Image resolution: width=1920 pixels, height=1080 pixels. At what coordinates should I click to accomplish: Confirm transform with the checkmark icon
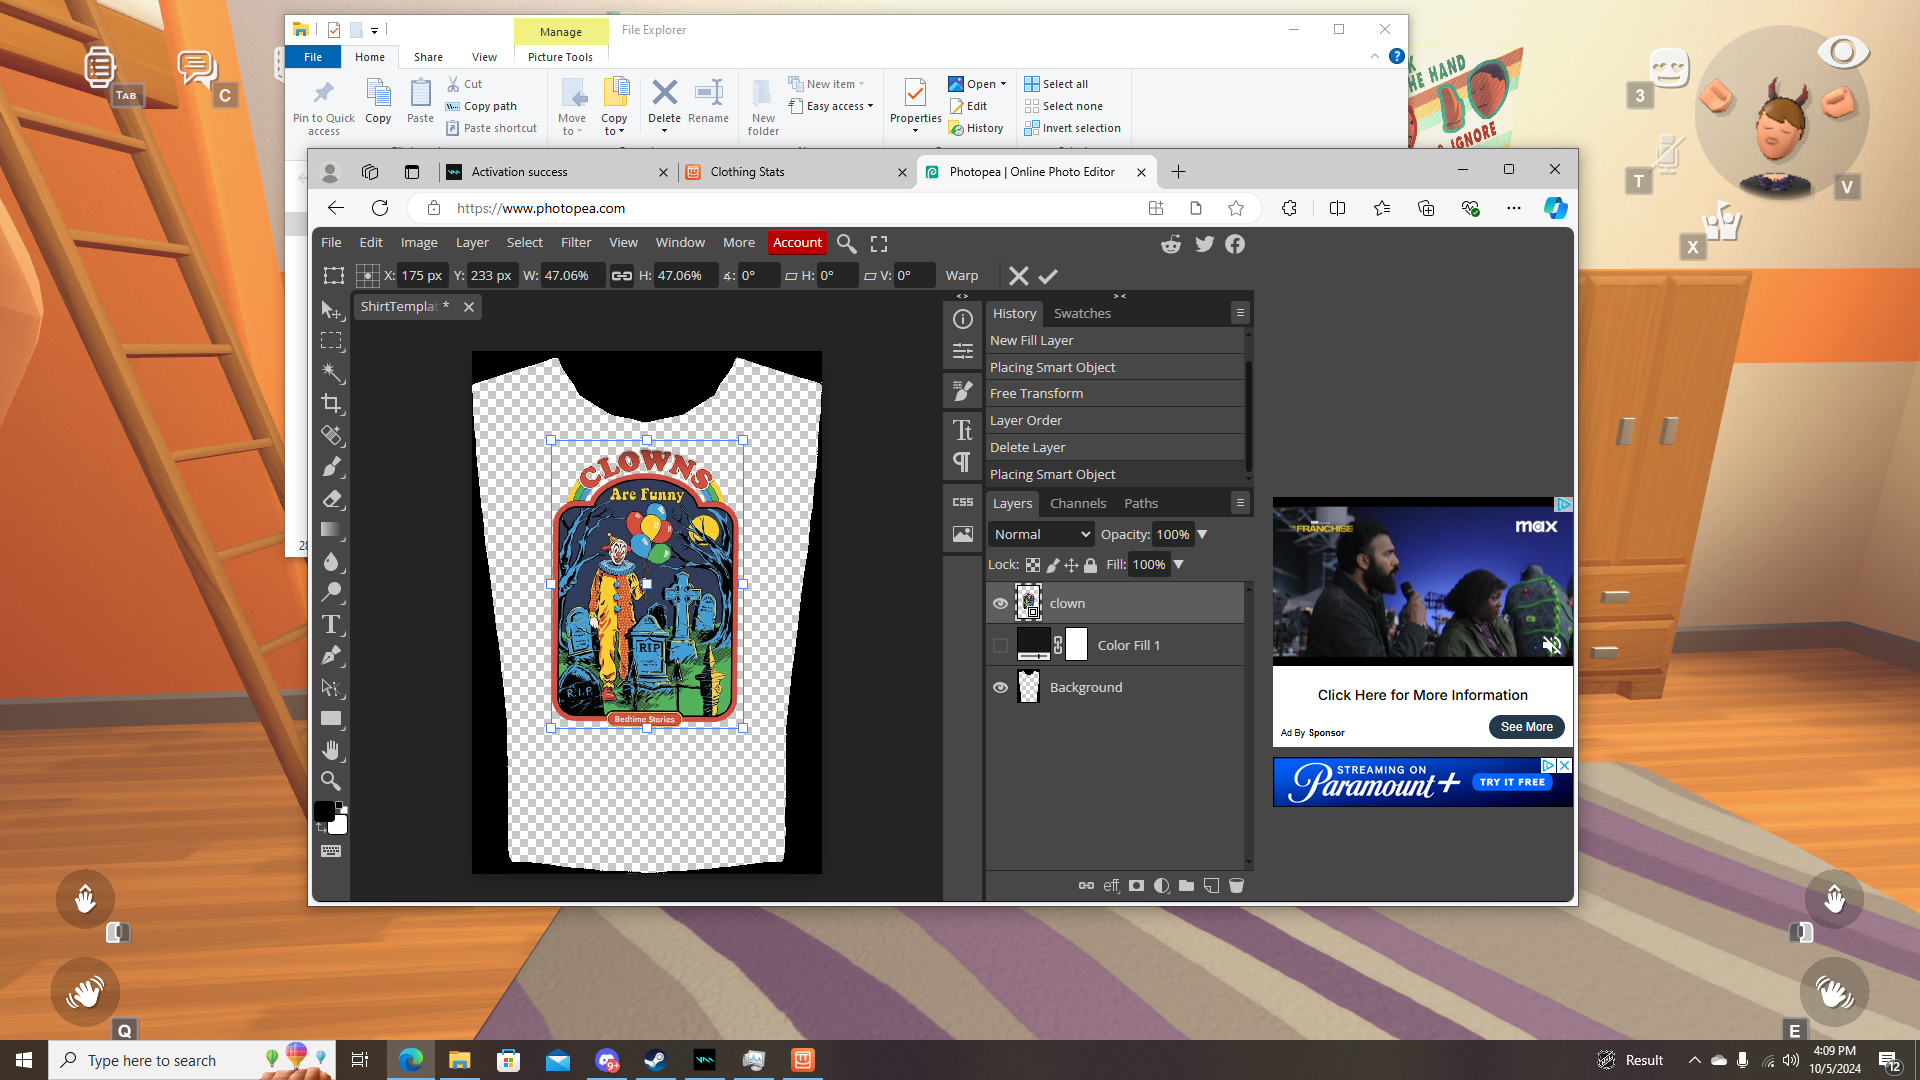point(1048,276)
